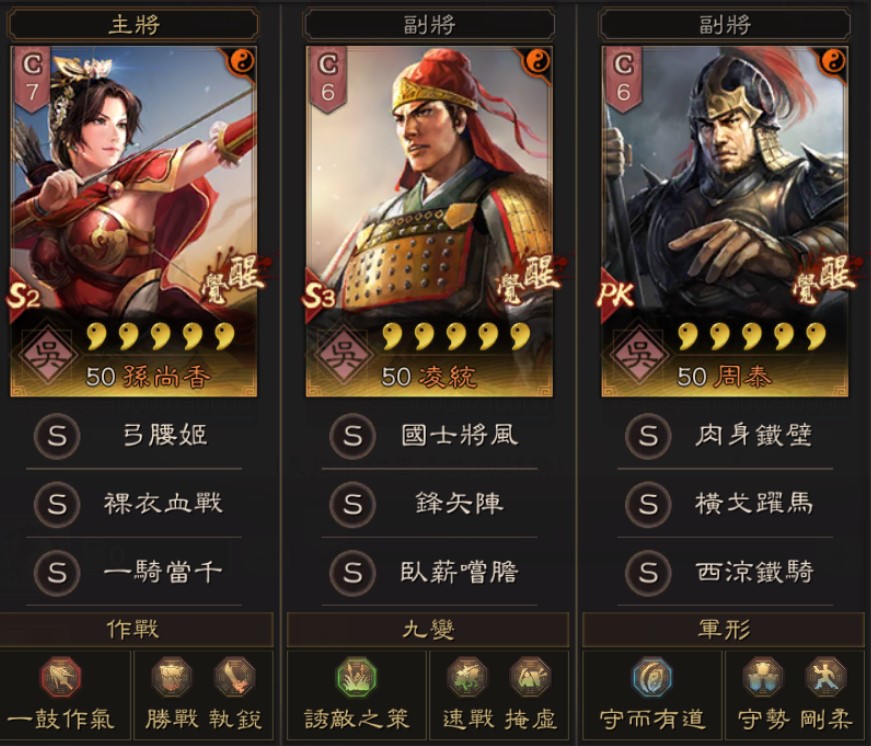Select the blue 守而有道 tactic icon
Image resolution: width=871 pixels, height=746 pixels.
652,677
